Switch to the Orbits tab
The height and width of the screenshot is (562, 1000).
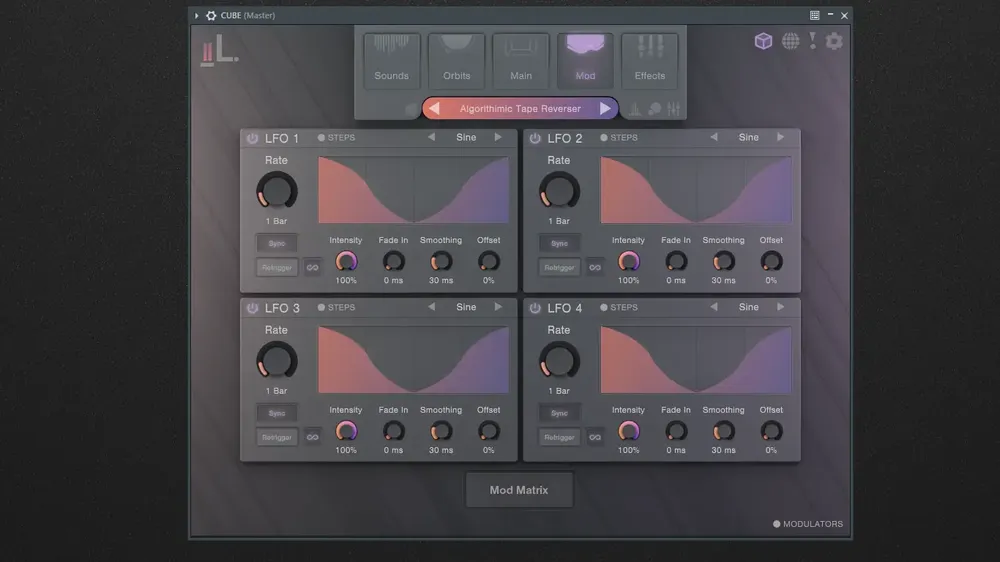pyautogui.click(x=457, y=61)
